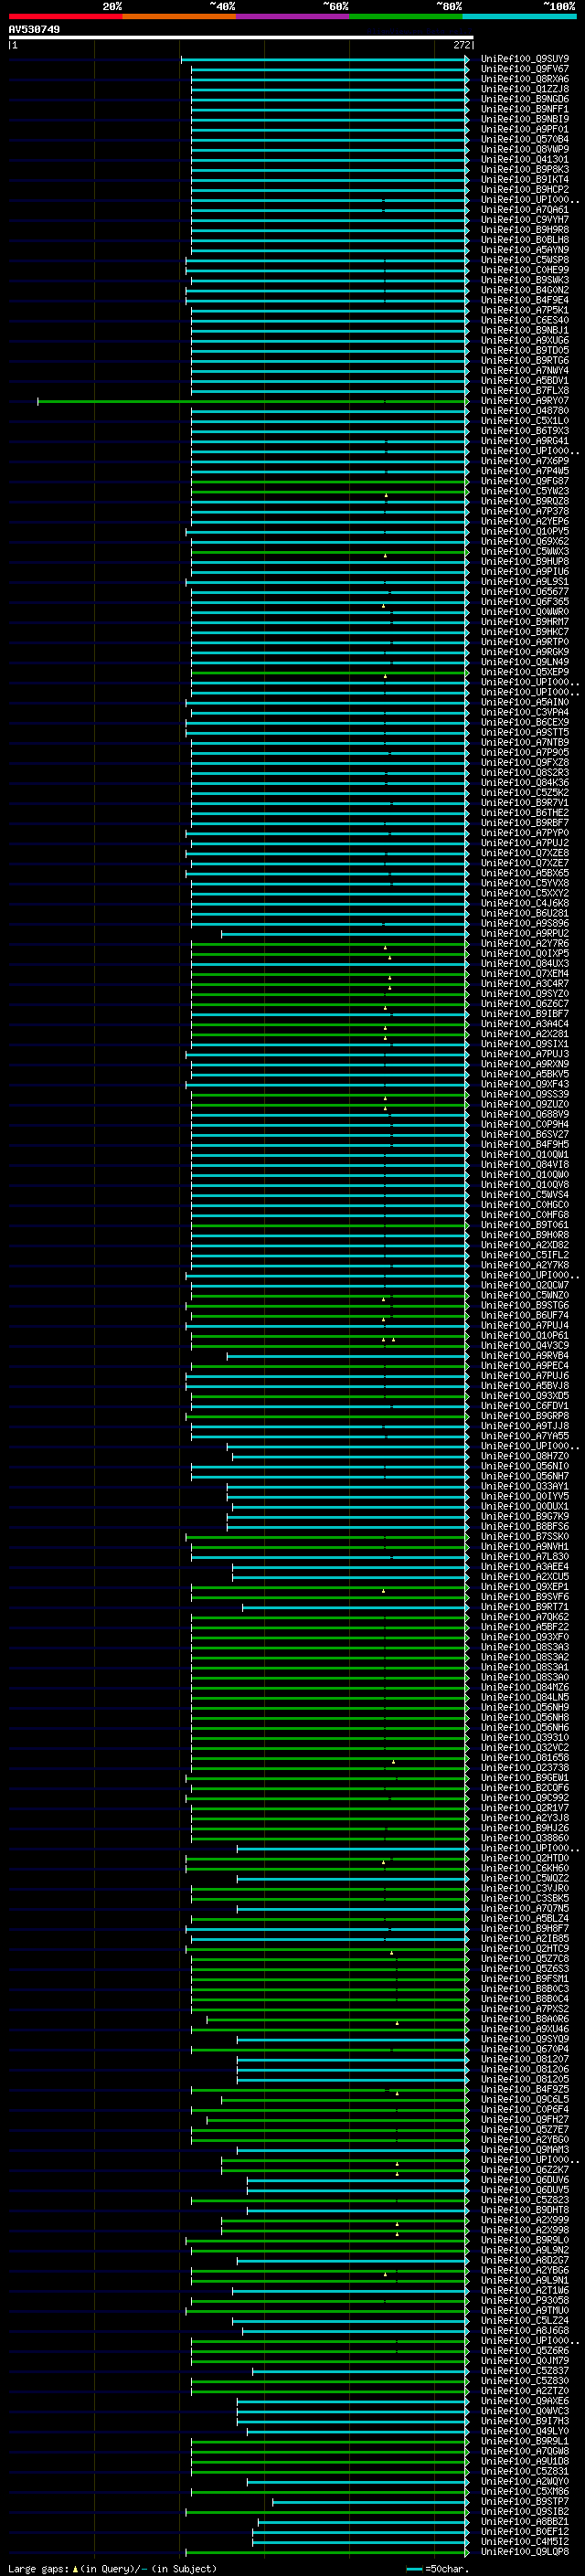Image resolution: width=585 pixels, height=2576 pixels.
Task: Select the query name AV530749
Action: (x=34, y=29)
